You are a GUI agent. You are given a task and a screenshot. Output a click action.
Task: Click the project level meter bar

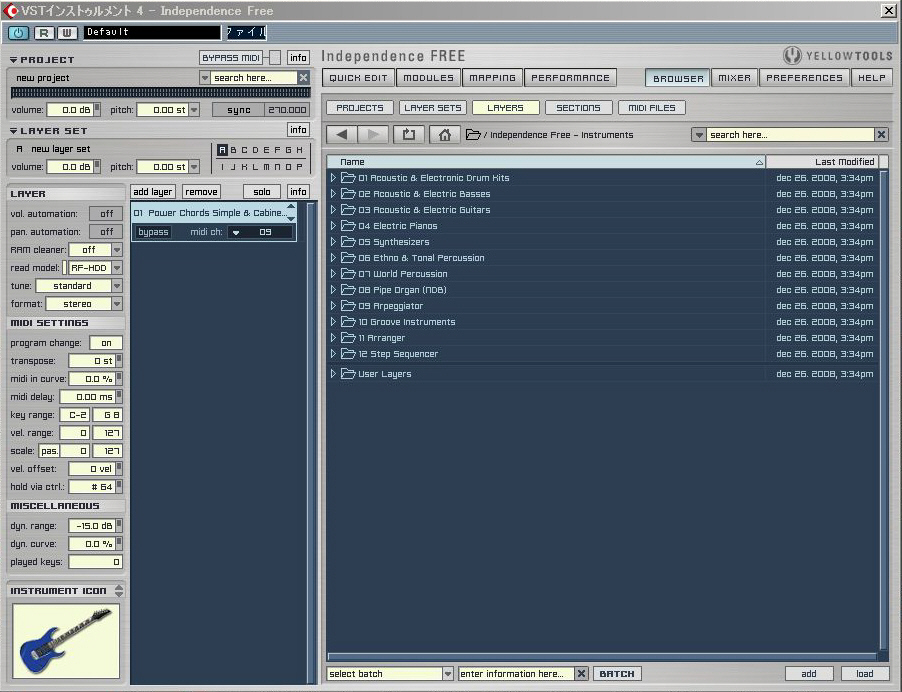click(x=160, y=93)
